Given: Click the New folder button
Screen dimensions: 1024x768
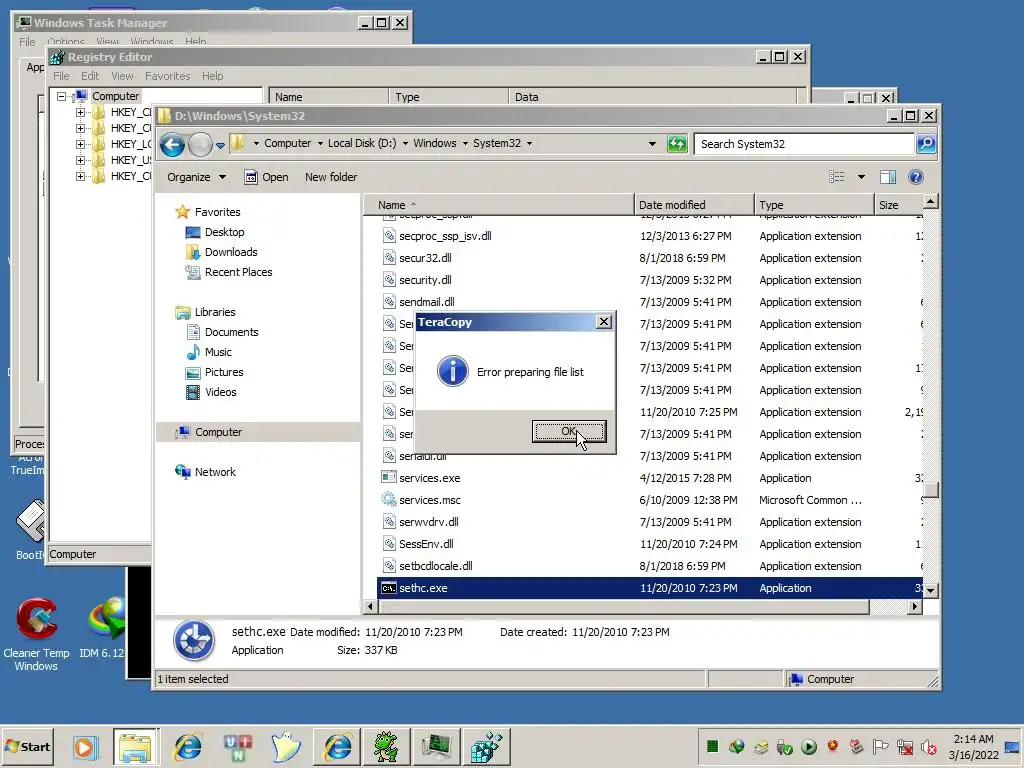Looking at the screenshot, I should point(330,177).
